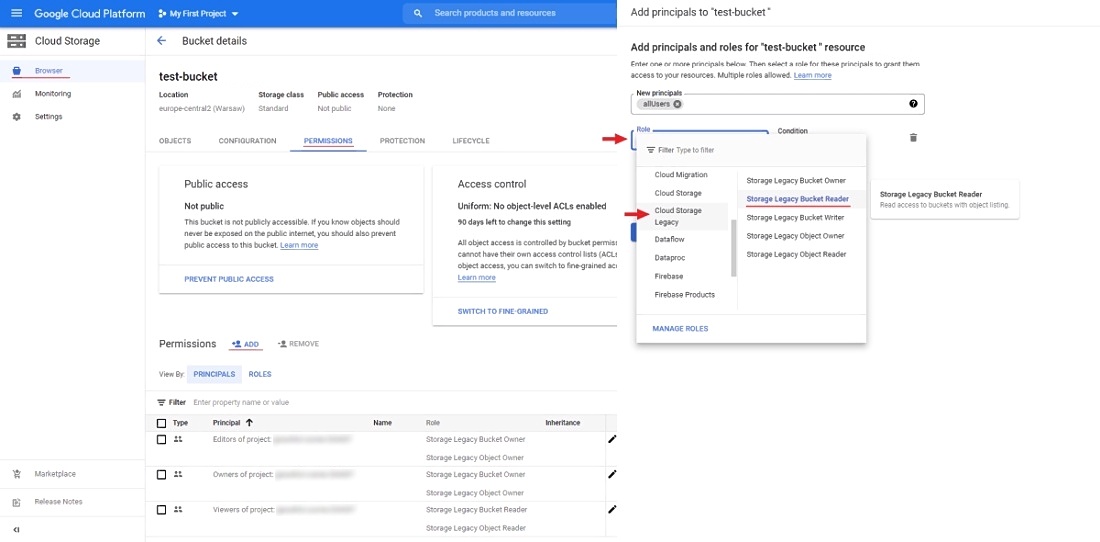This screenshot has width=1100, height=542.
Task: Click the help icon in New principals
Action: click(x=913, y=104)
